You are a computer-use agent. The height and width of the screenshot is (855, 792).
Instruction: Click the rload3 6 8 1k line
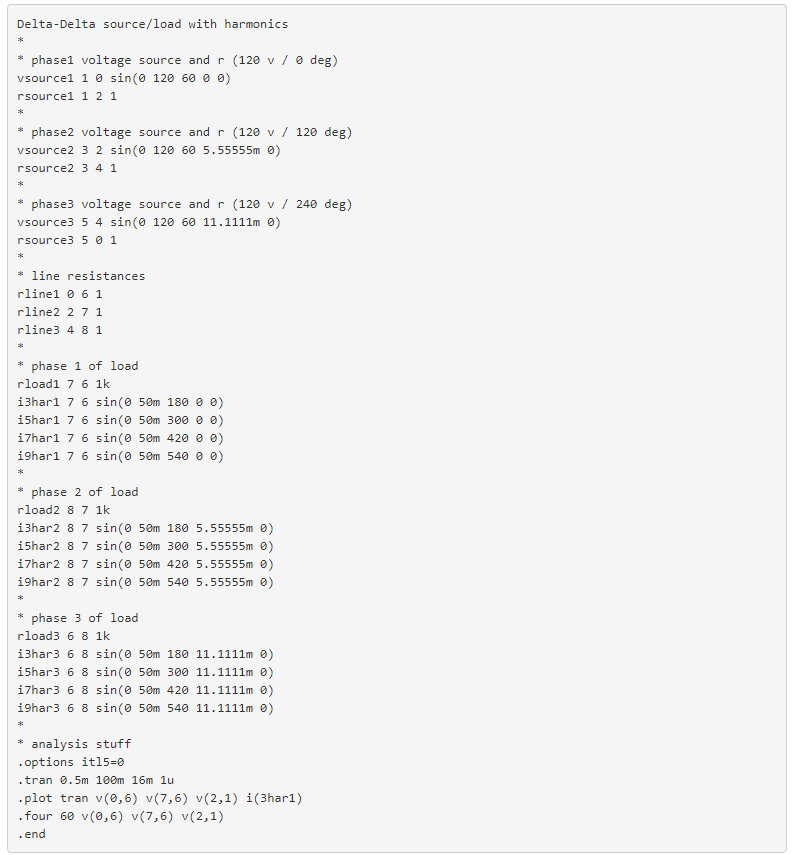[63, 636]
